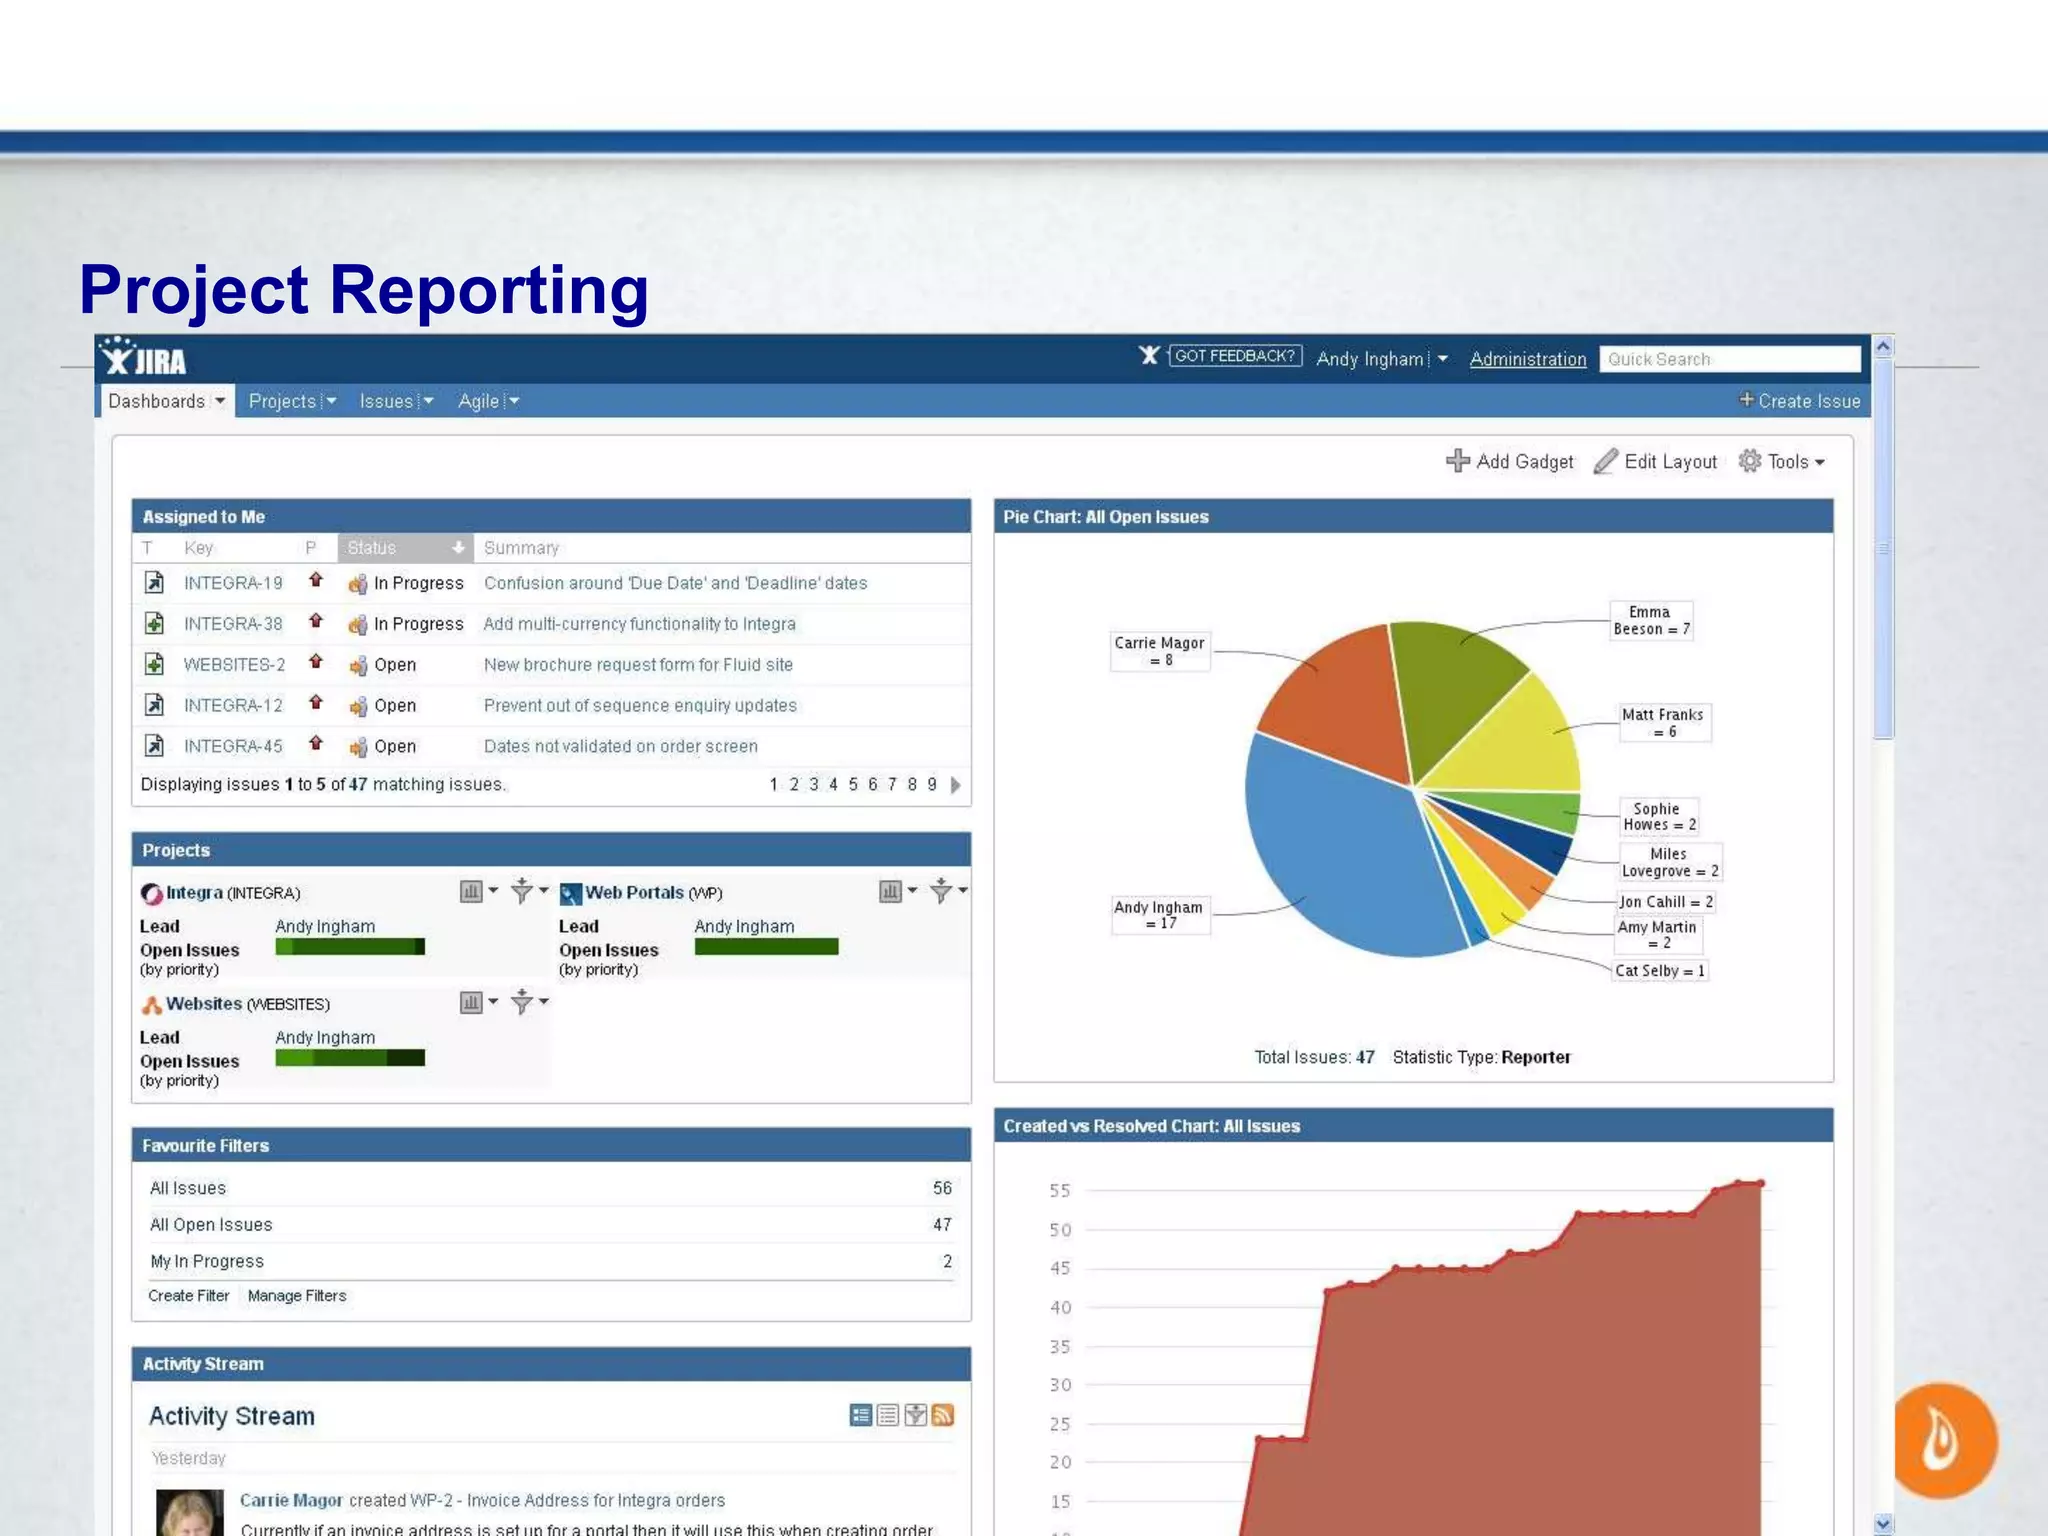Open the Andy Ingham user dropdown arrow
Image resolution: width=2048 pixels, height=1536 pixels.
pyautogui.click(x=1442, y=358)
